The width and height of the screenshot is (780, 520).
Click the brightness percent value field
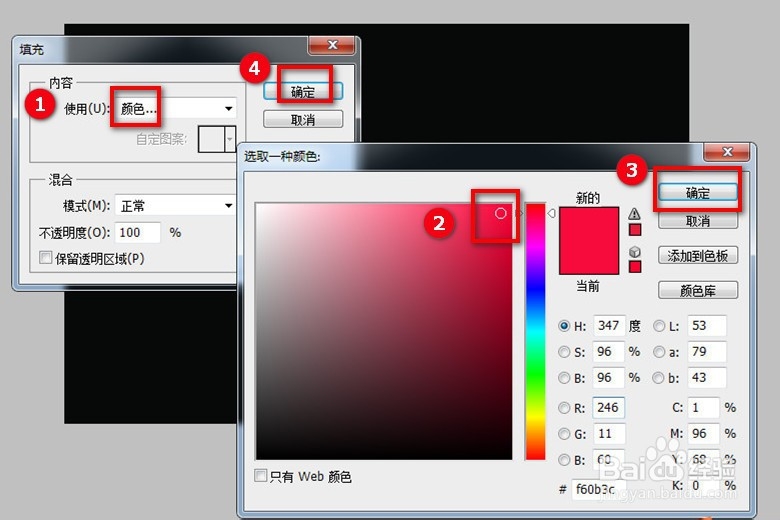click(608, 378)
